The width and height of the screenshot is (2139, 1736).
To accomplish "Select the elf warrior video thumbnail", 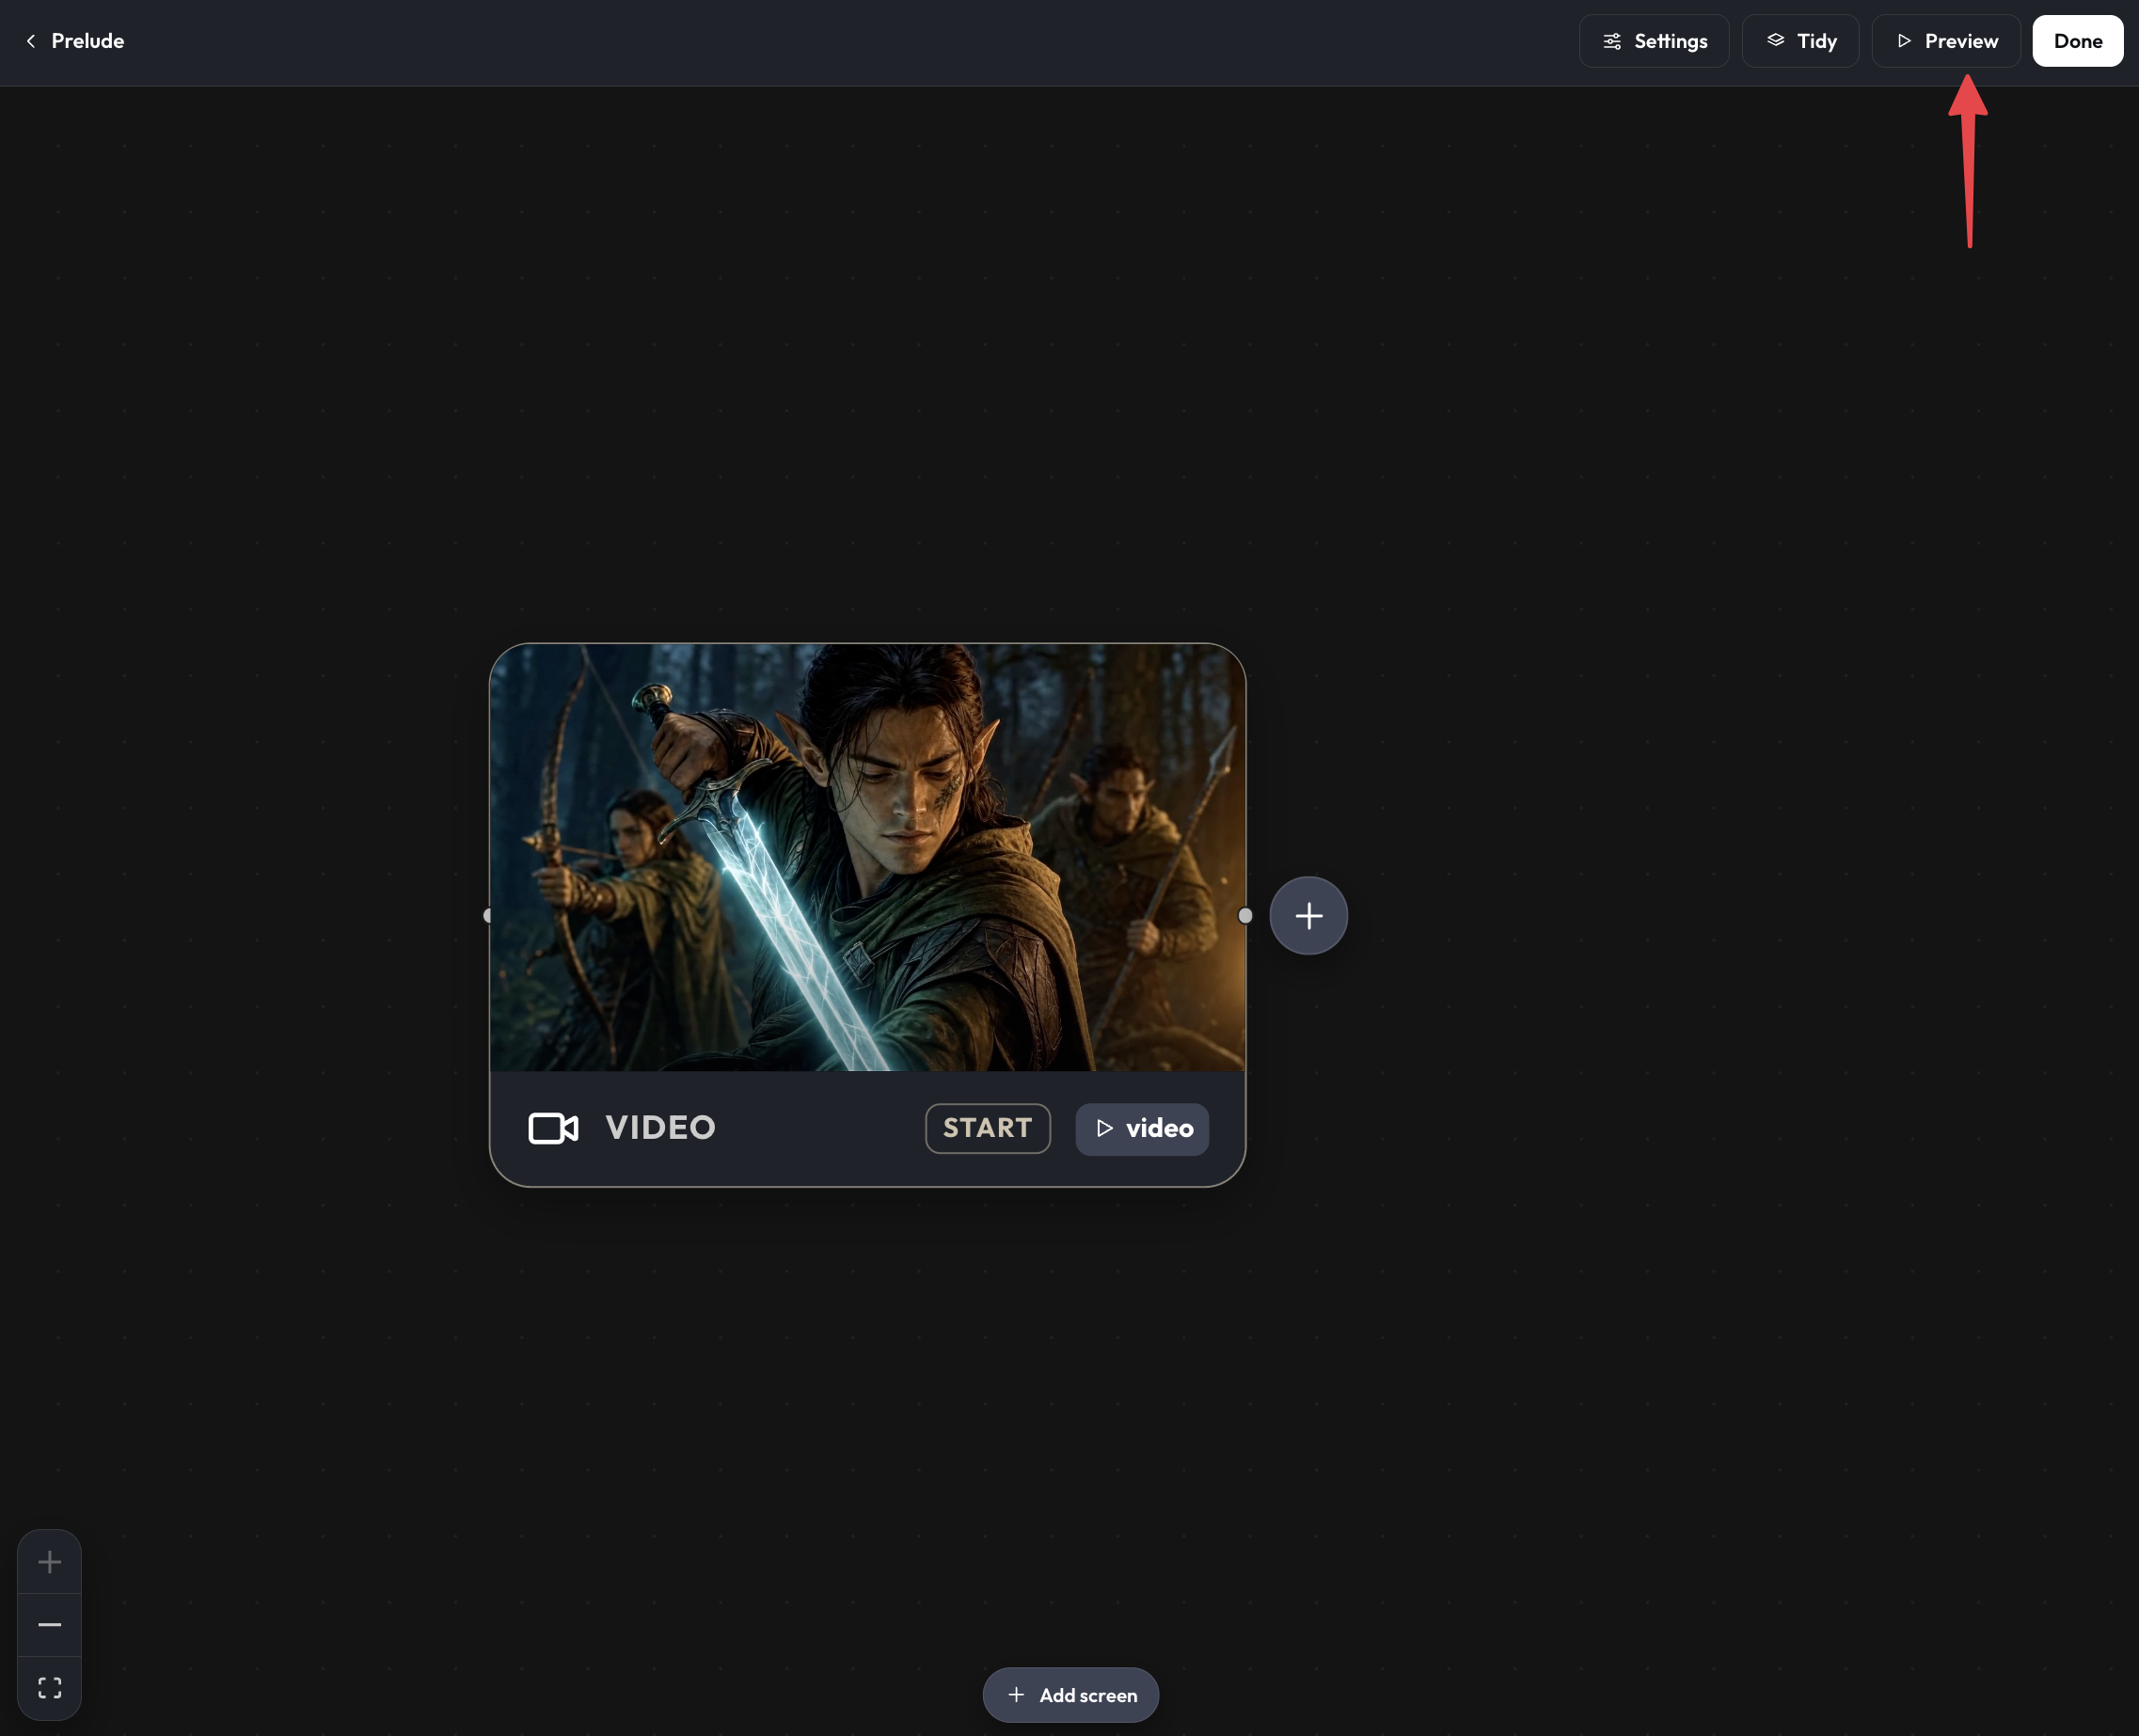I will 867,857.
